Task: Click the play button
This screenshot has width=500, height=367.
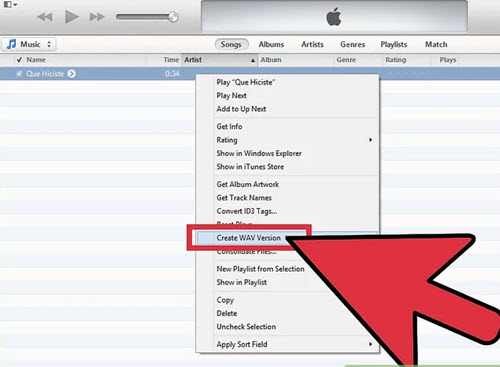Action: [72, 17]
